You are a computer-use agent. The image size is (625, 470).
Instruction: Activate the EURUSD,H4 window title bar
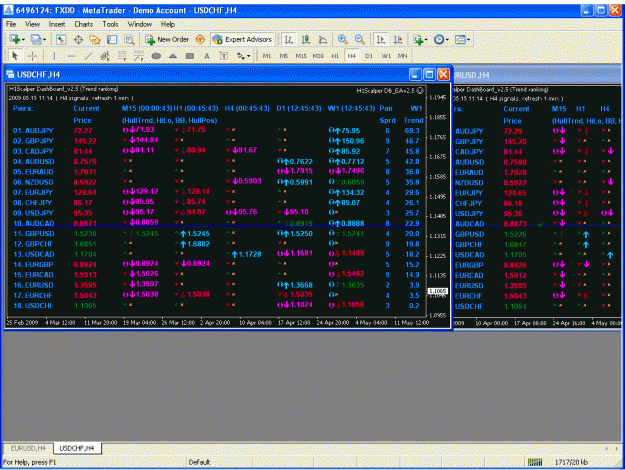537,75
